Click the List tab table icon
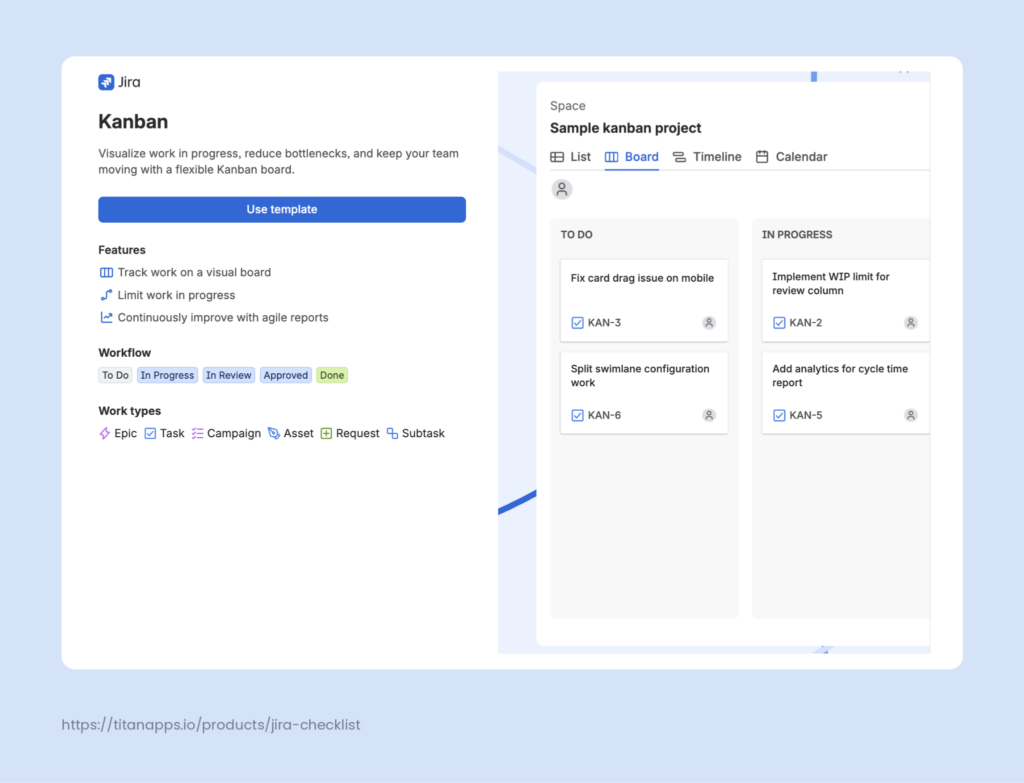Screen dimensions: 1024x783 557,157
